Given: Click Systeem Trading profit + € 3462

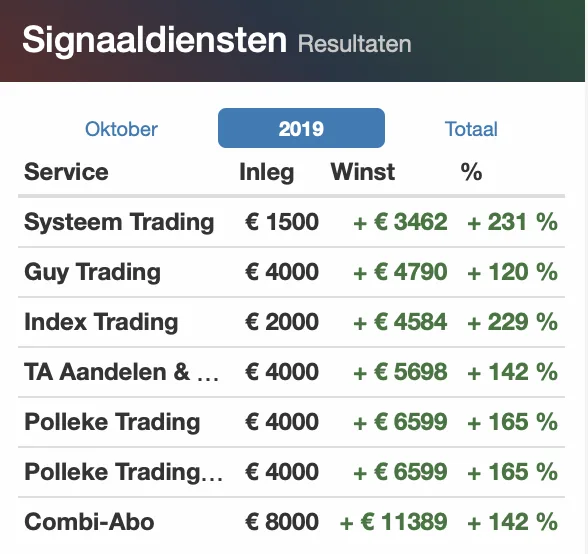Looking at the screenshot, I should click(x=400, y=222).
